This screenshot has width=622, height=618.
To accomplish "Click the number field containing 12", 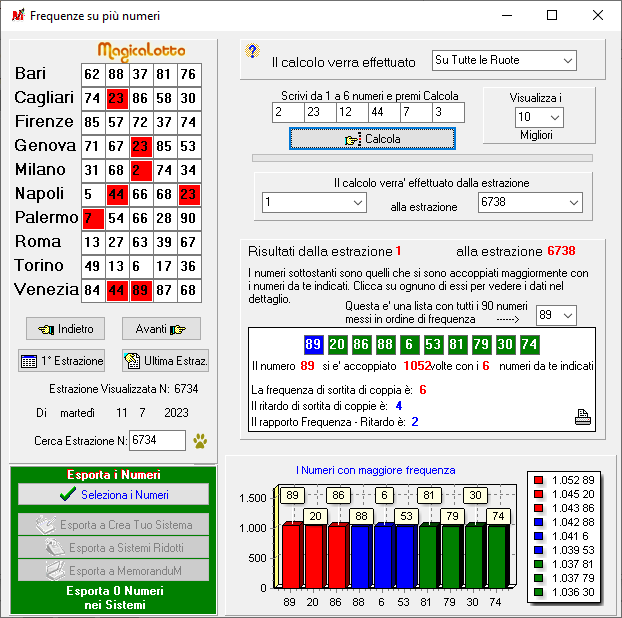I will (352, 112).
